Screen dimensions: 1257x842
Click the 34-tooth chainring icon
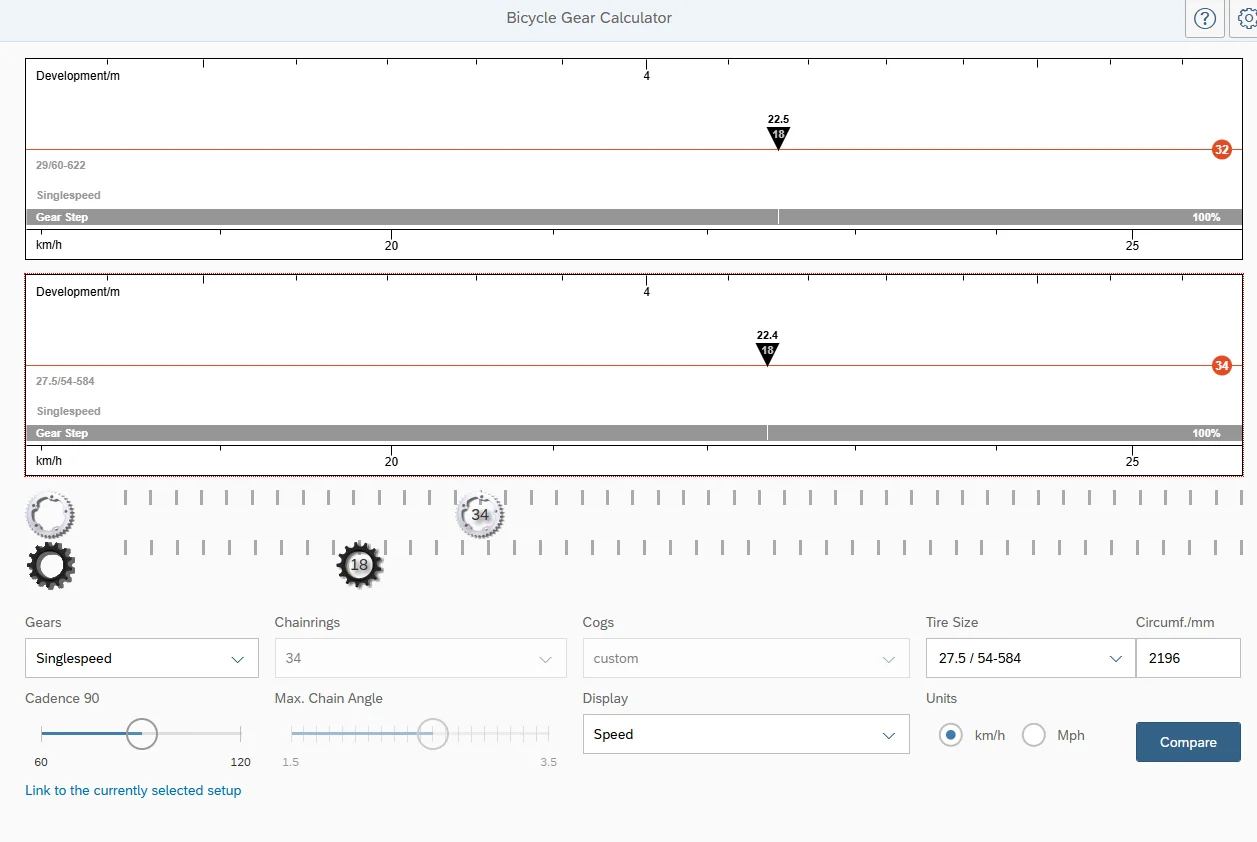tap(480, 515)
